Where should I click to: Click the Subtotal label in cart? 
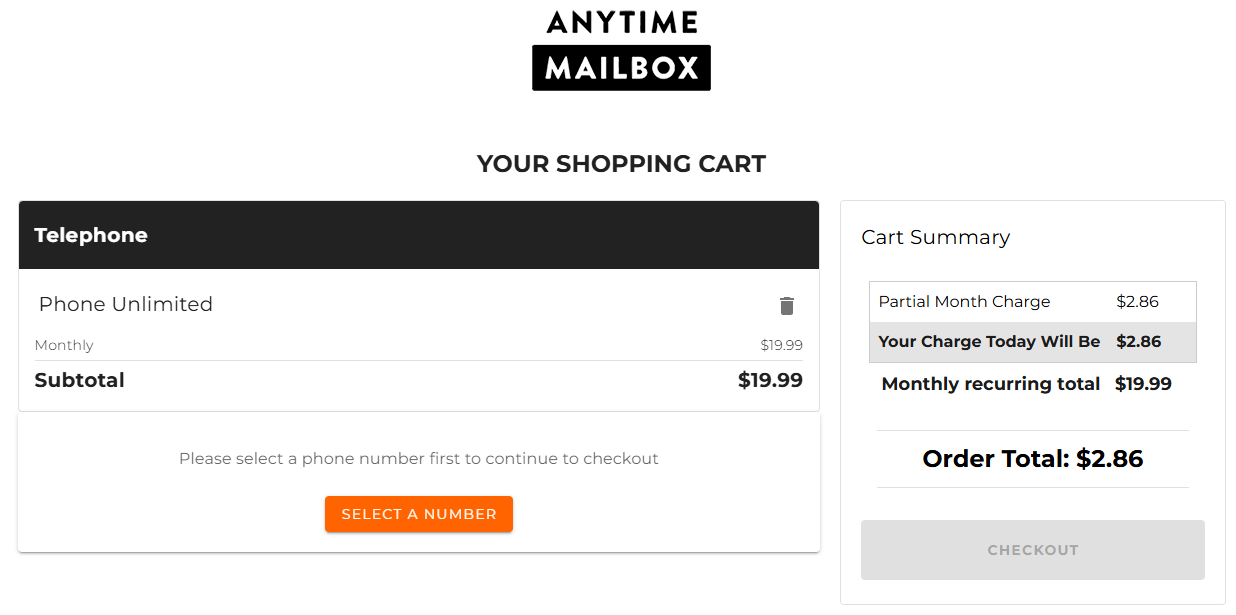coord(80,380)
